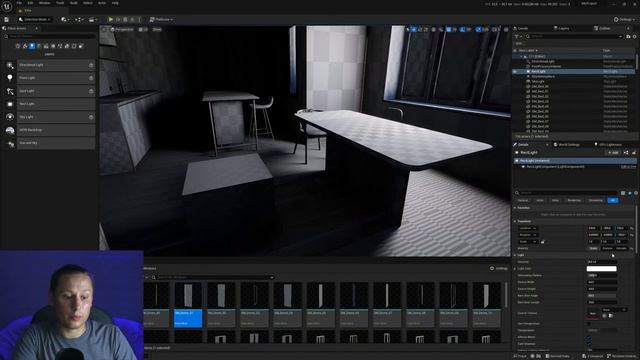Open the viewport options hamburger menu
Screen dimensions: 640x360
104,29
